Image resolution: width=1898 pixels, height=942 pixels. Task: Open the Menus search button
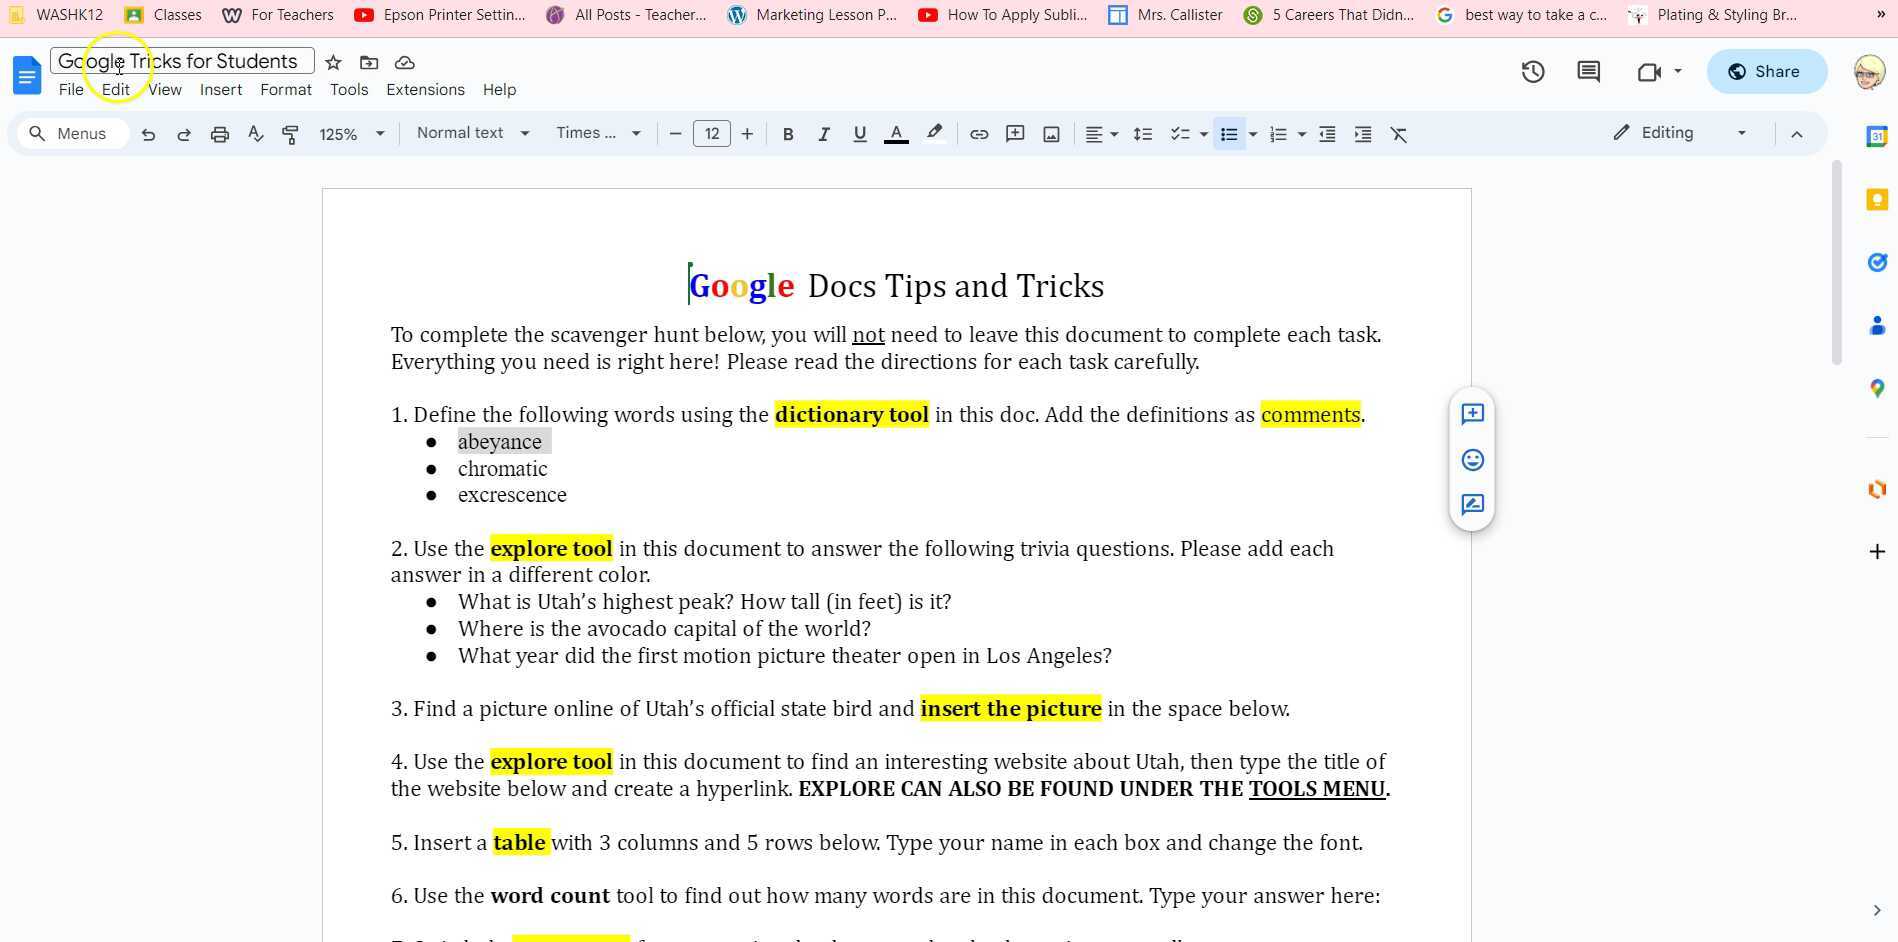coord(70,133)
